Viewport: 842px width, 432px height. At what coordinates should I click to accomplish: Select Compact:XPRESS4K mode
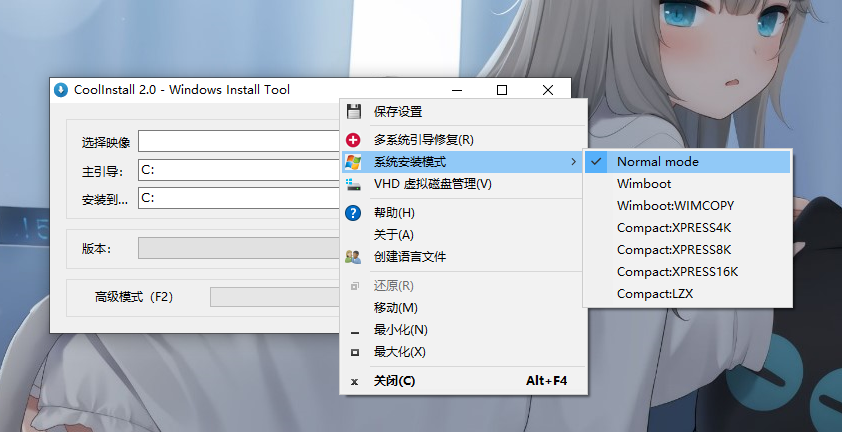pyautogui.click(x=687, y=228)
